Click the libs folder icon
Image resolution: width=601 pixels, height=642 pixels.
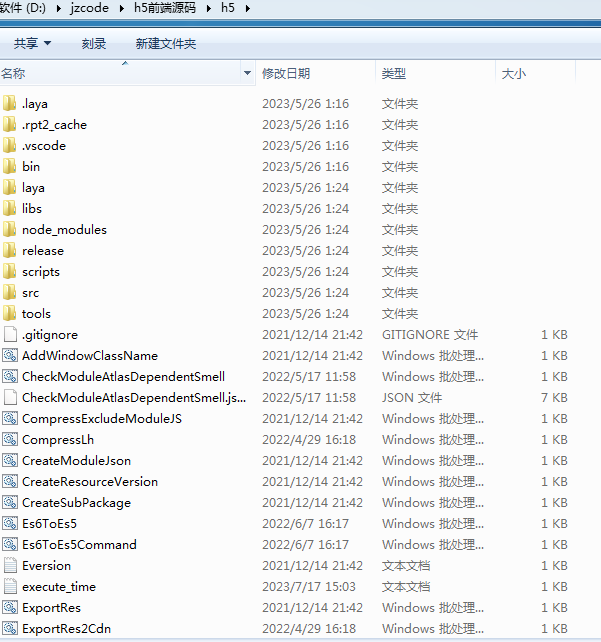10,208
